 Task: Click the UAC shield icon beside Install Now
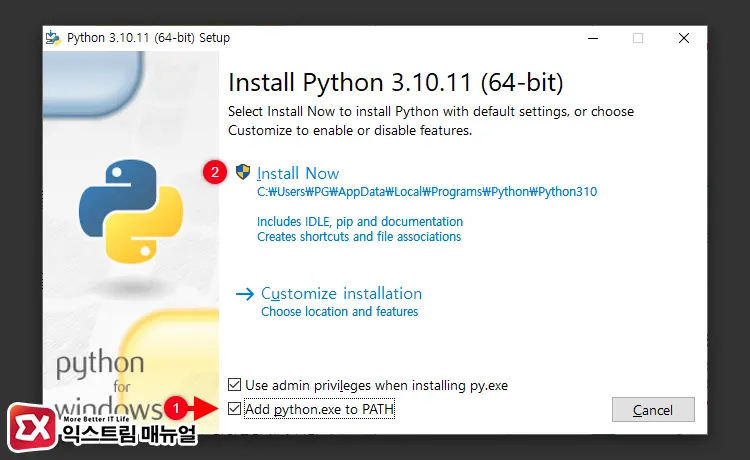click(x=242, y=172)
